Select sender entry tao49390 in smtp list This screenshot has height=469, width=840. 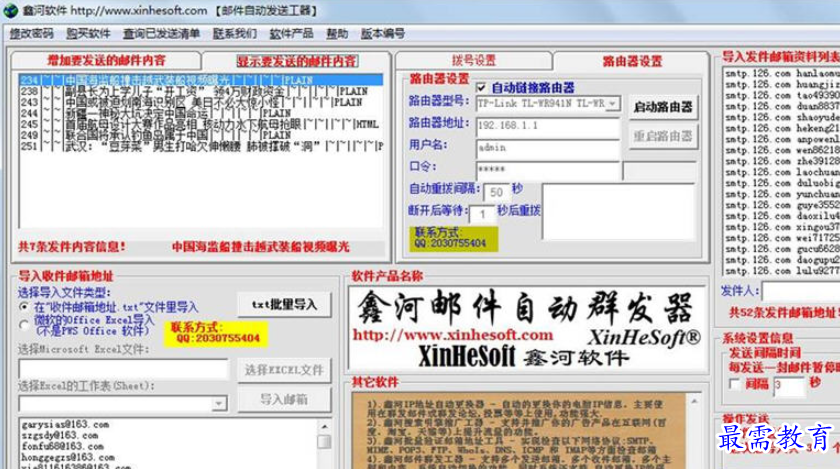[782, 95]
